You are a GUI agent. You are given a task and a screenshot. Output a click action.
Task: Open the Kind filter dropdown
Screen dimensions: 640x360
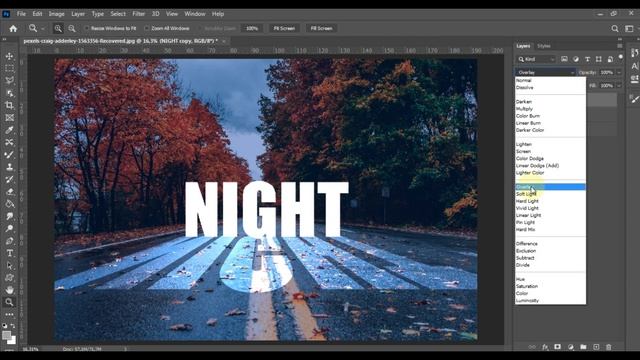coord(536,59)
